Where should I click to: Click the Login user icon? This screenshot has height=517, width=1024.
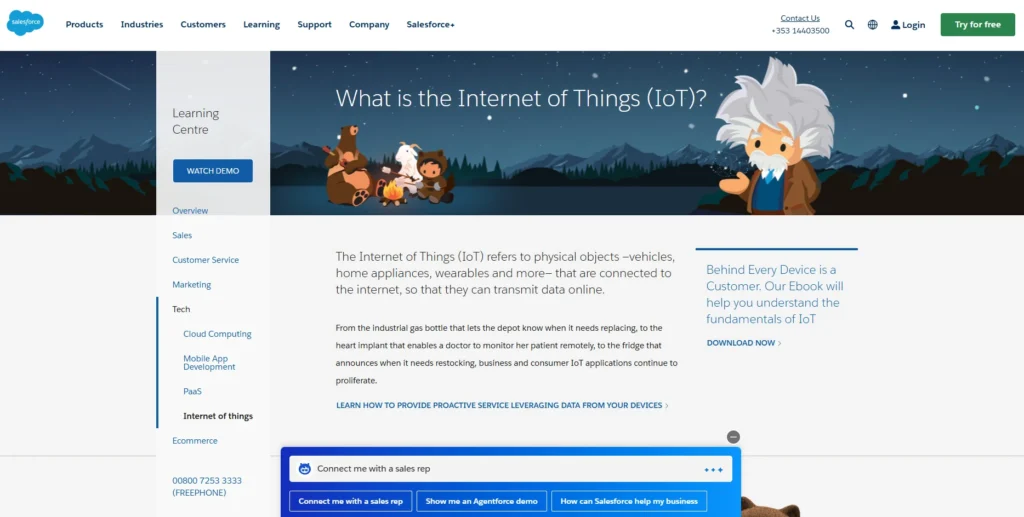tap(895, 25)
